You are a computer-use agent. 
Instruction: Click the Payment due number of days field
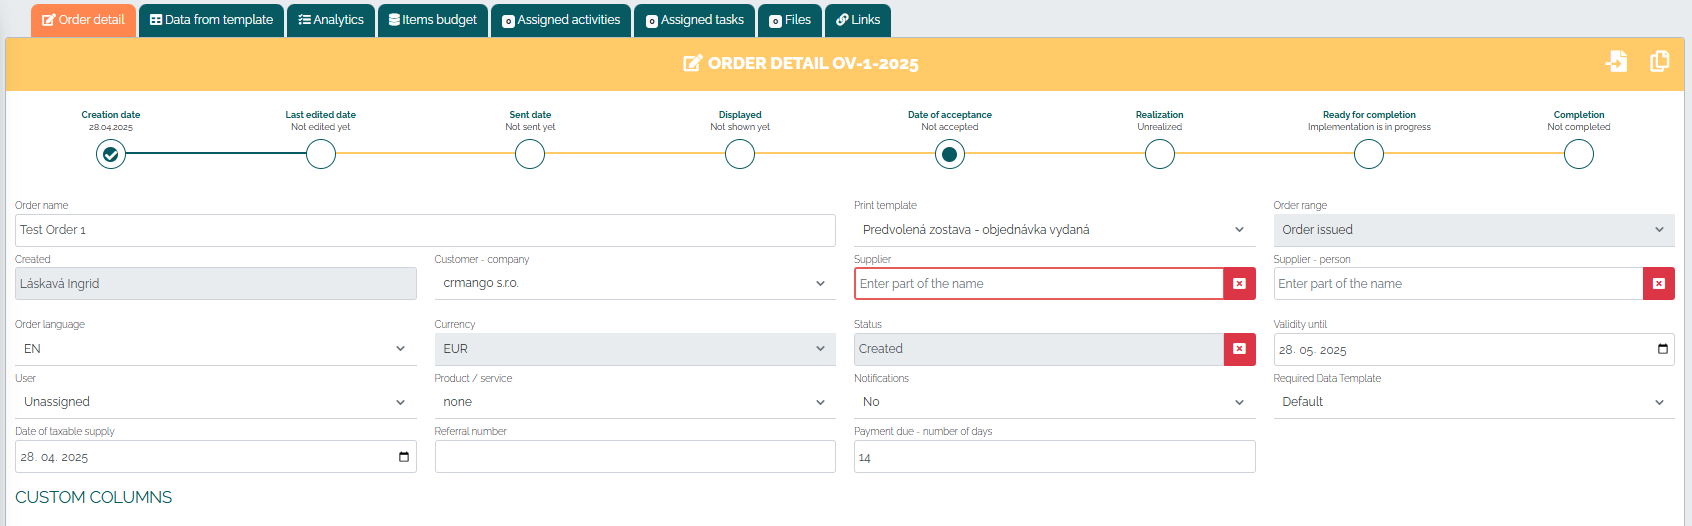[1055, 457]
